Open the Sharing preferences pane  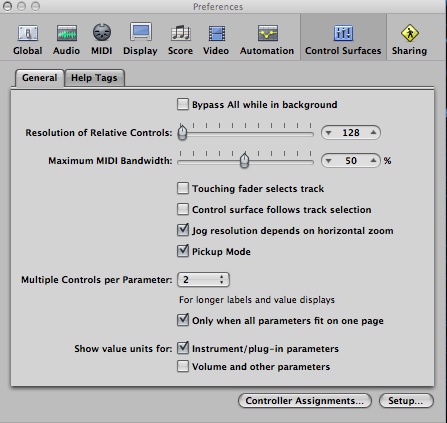409,40
